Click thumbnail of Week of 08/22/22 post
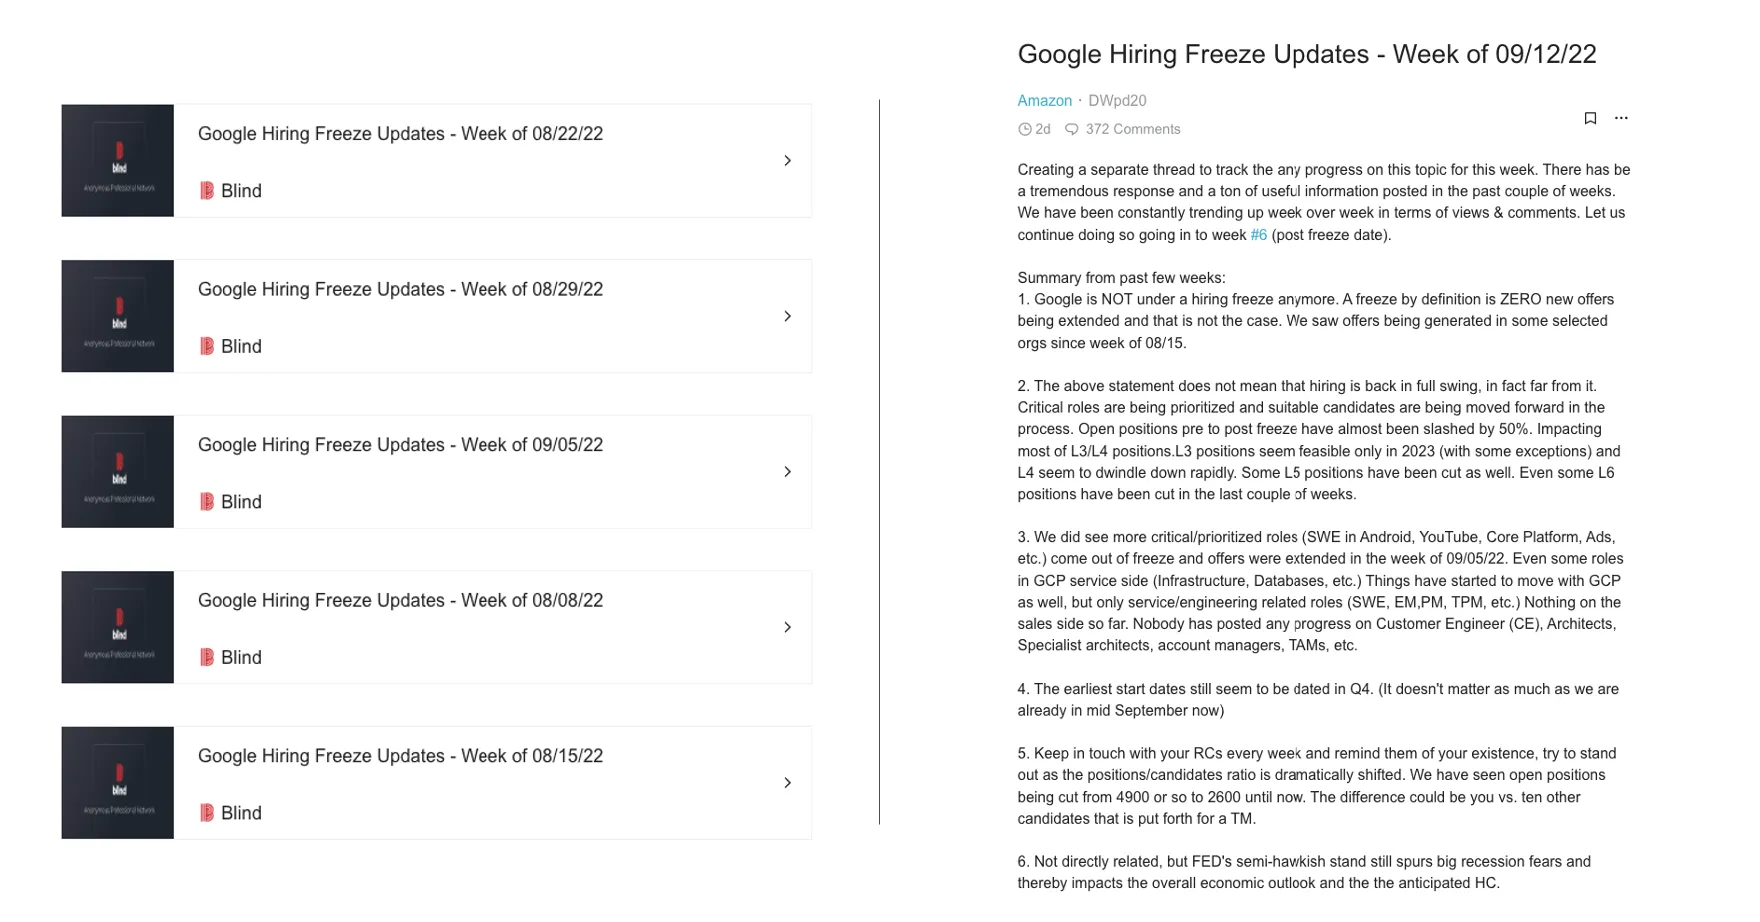The image size is (1760, 922). pos(118,161)
